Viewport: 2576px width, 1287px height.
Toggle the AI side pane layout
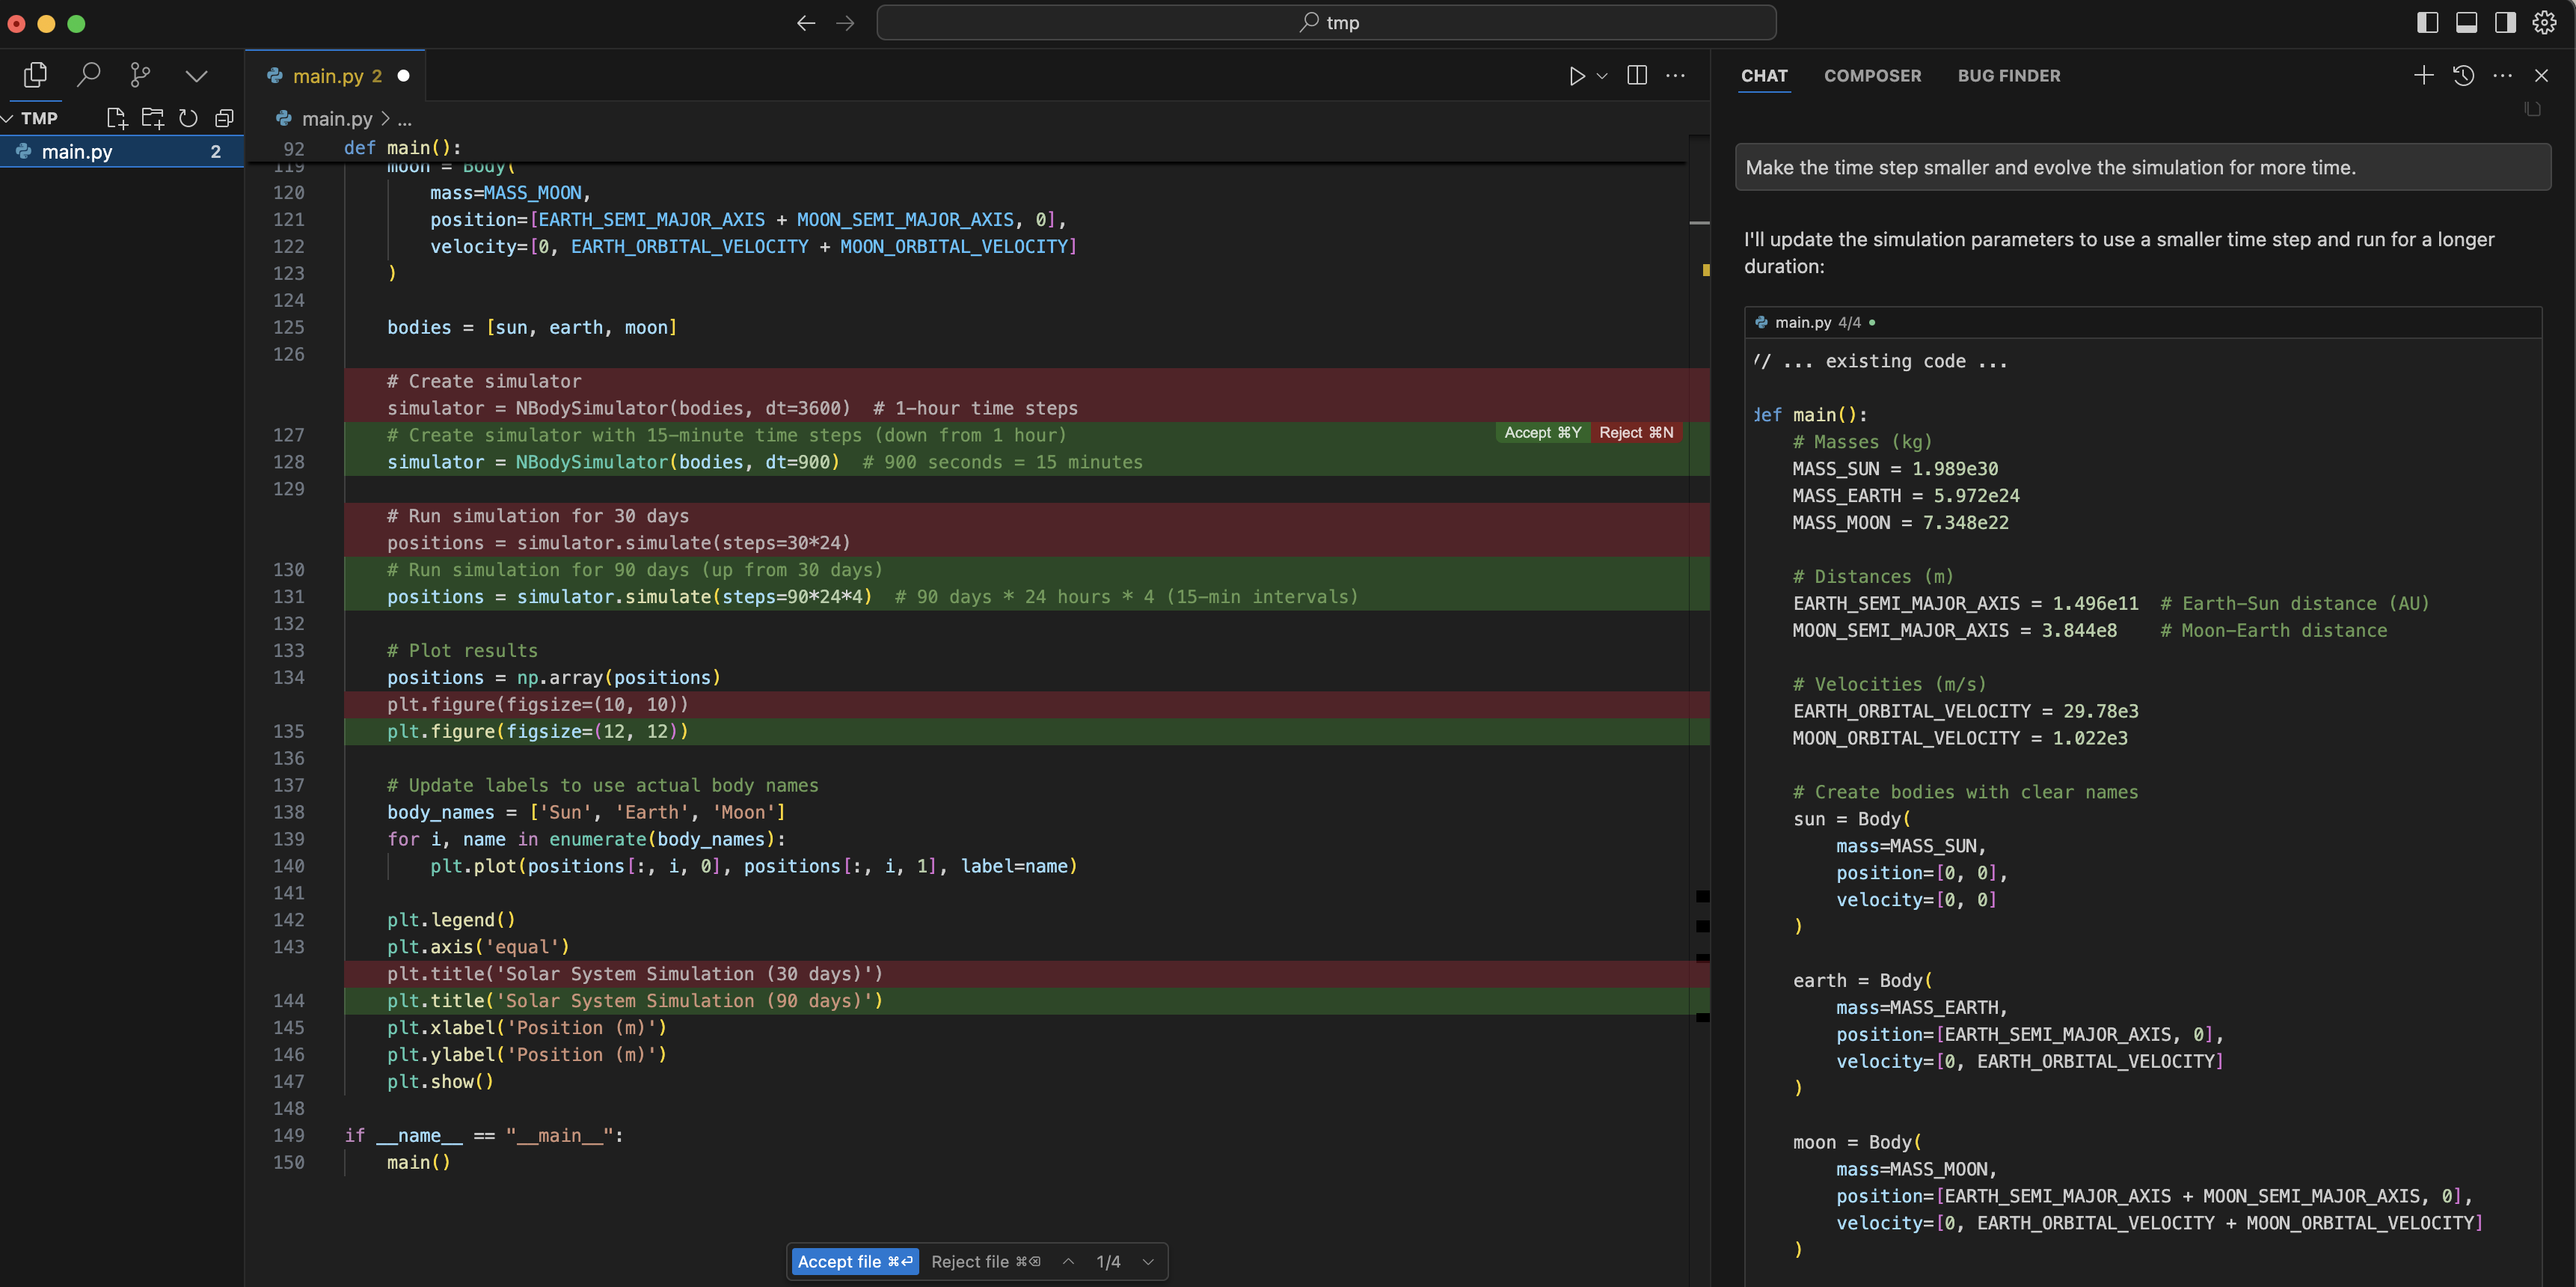[x=2505, y=23]
